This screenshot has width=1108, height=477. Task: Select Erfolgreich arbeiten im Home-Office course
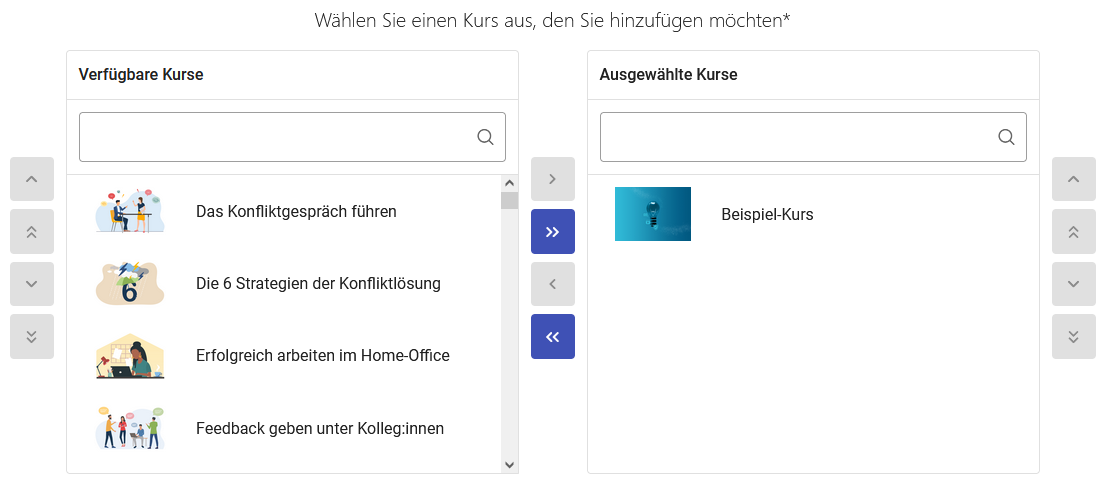click(322, 356)
